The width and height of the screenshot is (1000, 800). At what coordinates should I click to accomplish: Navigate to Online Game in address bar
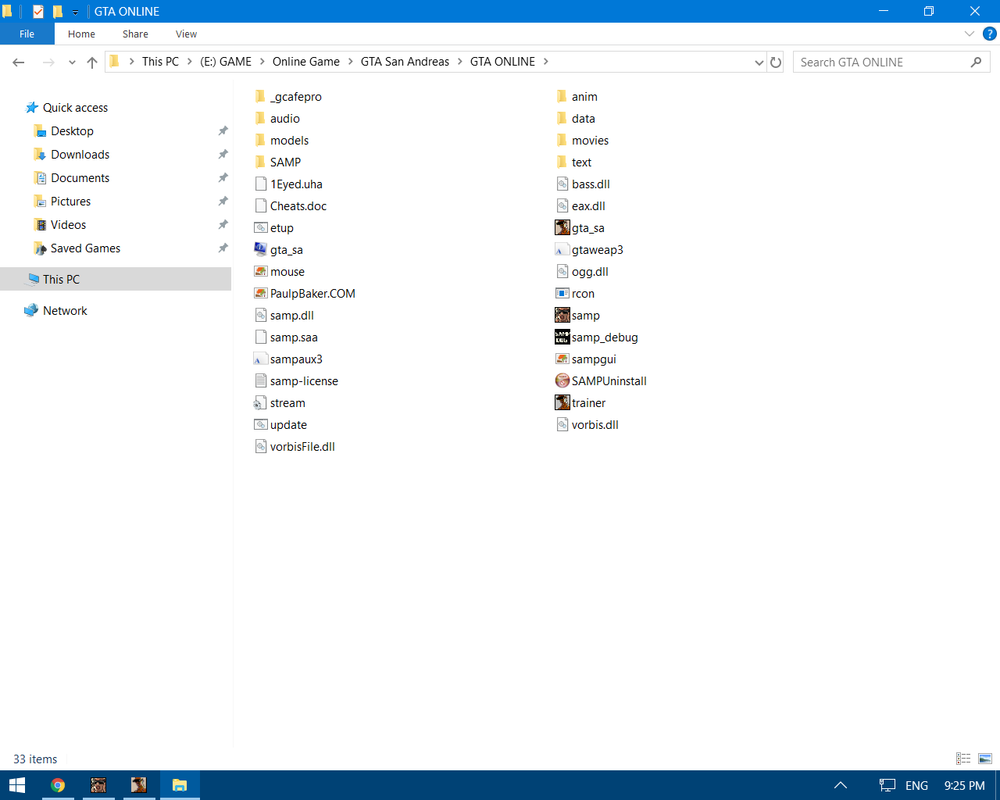pos(306,61)
